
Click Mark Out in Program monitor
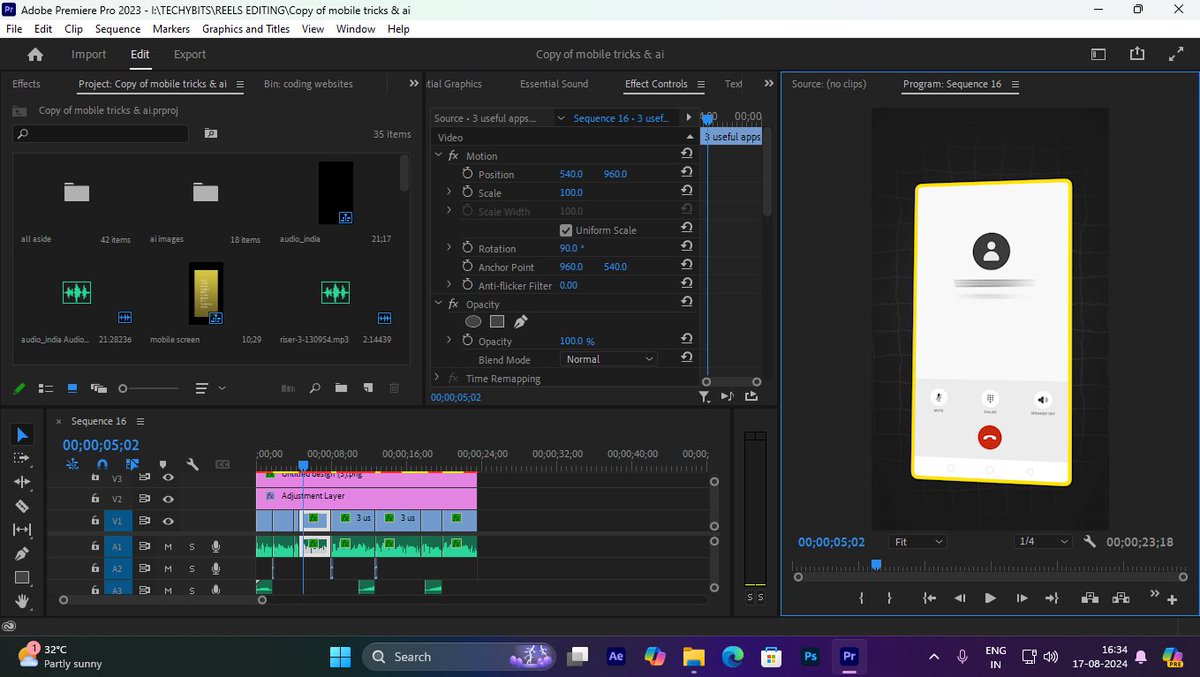889,598
